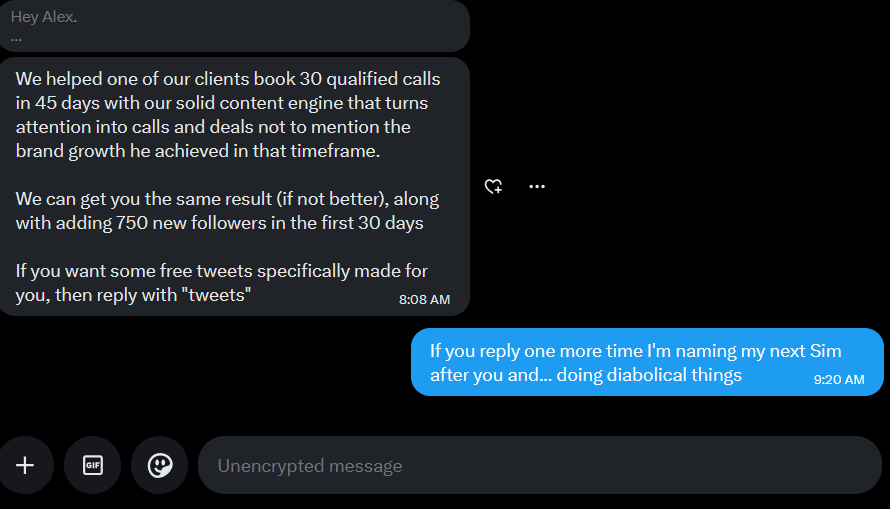Click the 9:20 AM timestamp
This screenshot has height=509, width=890.
pos(839,380)
